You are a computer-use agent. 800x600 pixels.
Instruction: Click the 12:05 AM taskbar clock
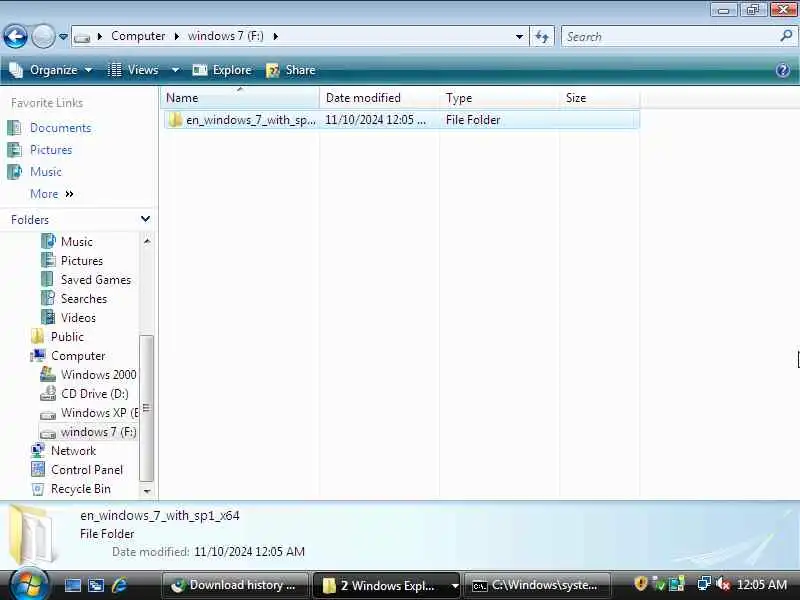tap(761, 585)
